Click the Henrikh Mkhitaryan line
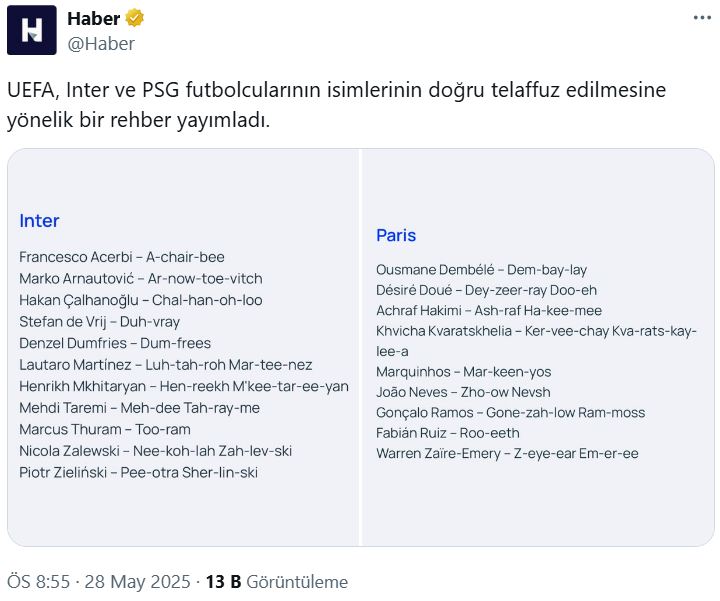720x601 pixels. click(184, 387)
